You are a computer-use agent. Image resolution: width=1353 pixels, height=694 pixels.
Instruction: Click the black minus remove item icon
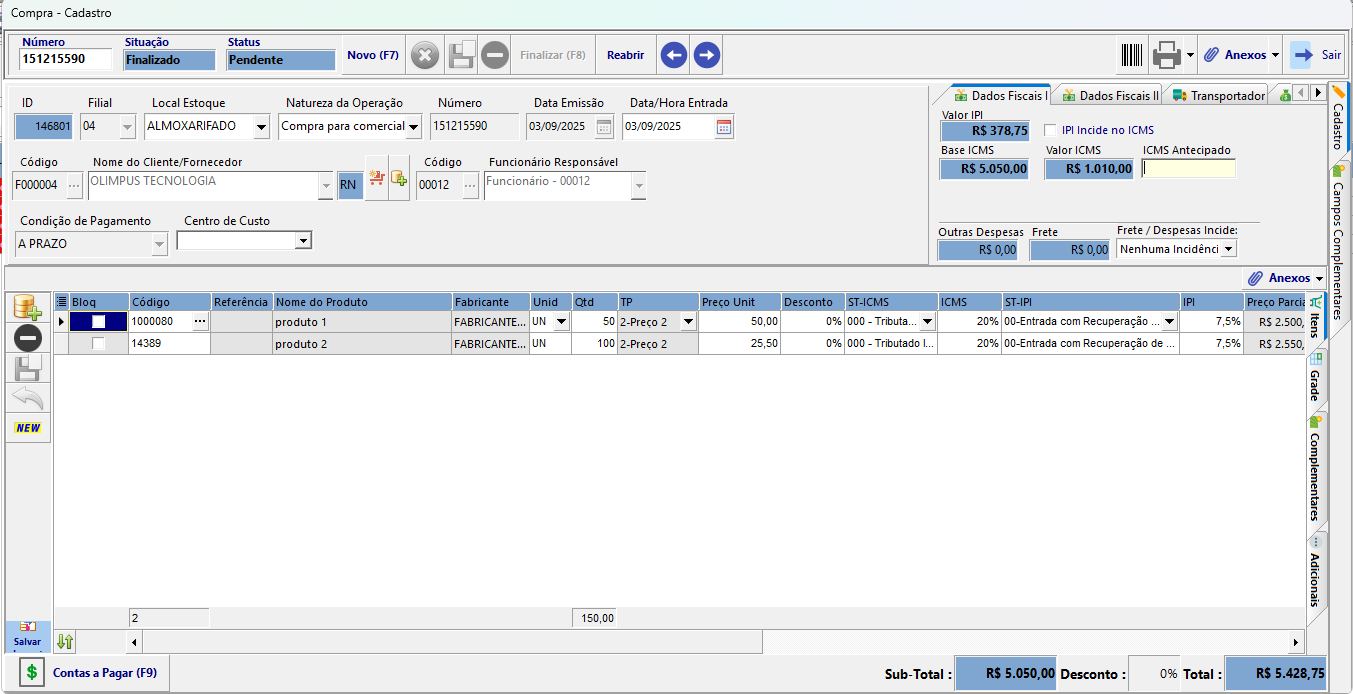[x=28, y=339]
